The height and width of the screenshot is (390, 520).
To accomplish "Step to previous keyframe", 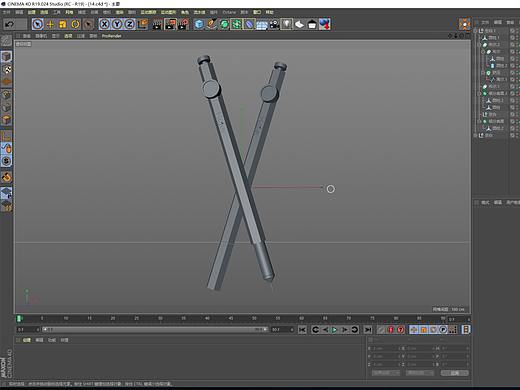I will click(315, 330).
